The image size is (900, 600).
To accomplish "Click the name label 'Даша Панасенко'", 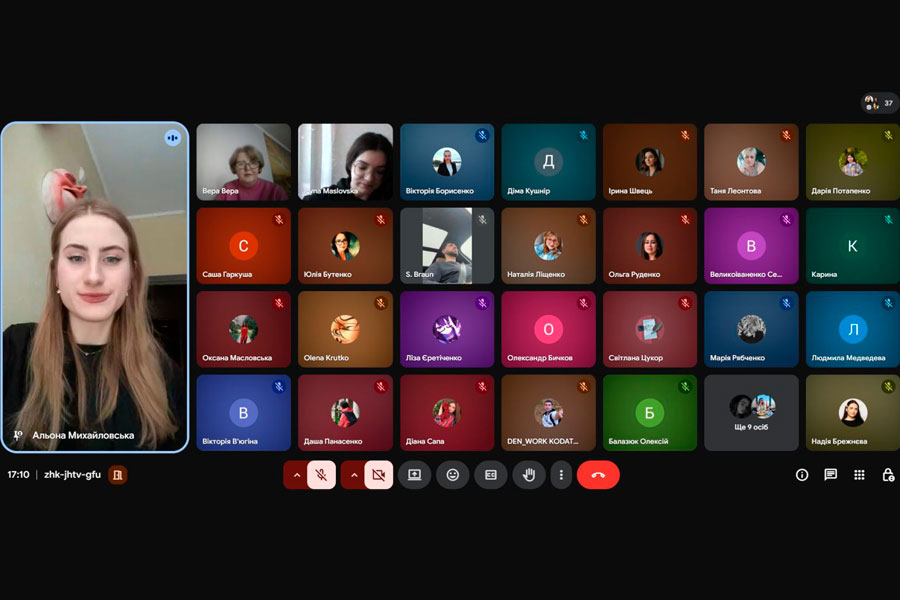I will pos(333,442).
